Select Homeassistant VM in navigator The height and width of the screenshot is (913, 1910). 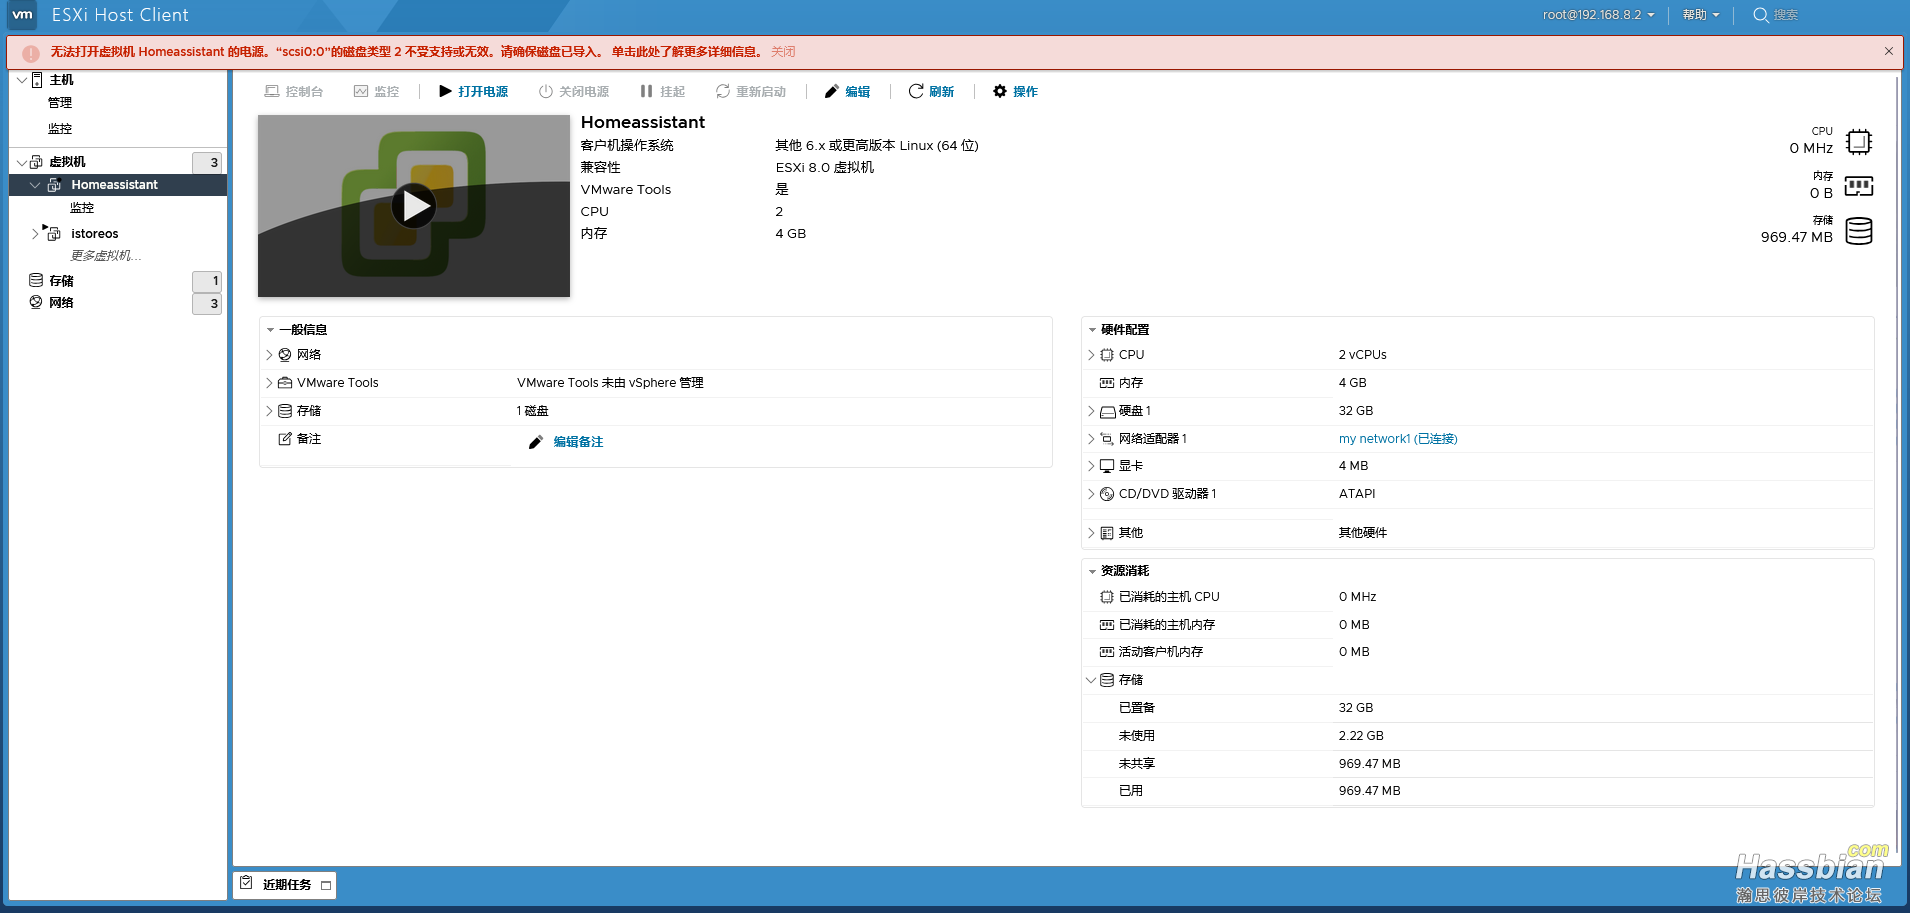point(115,185)
